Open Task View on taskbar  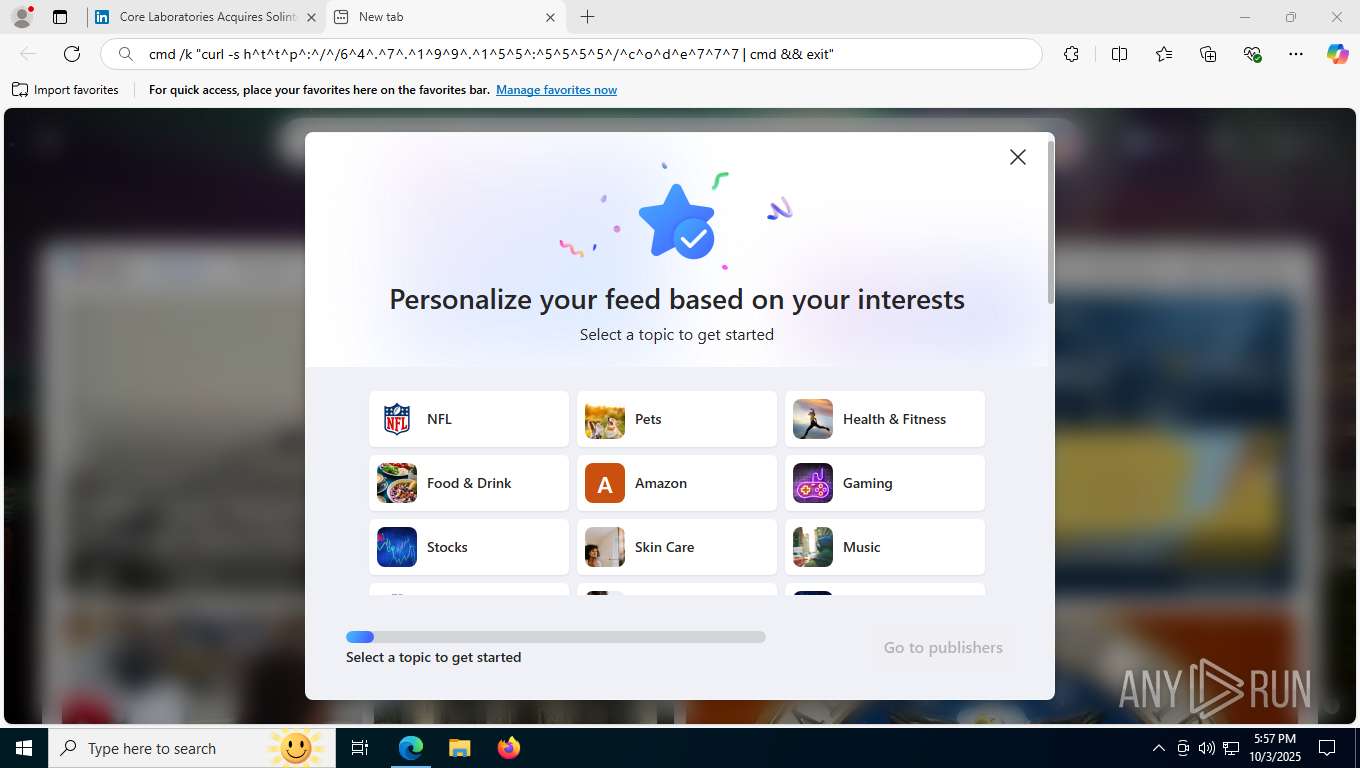click(360, 748)
